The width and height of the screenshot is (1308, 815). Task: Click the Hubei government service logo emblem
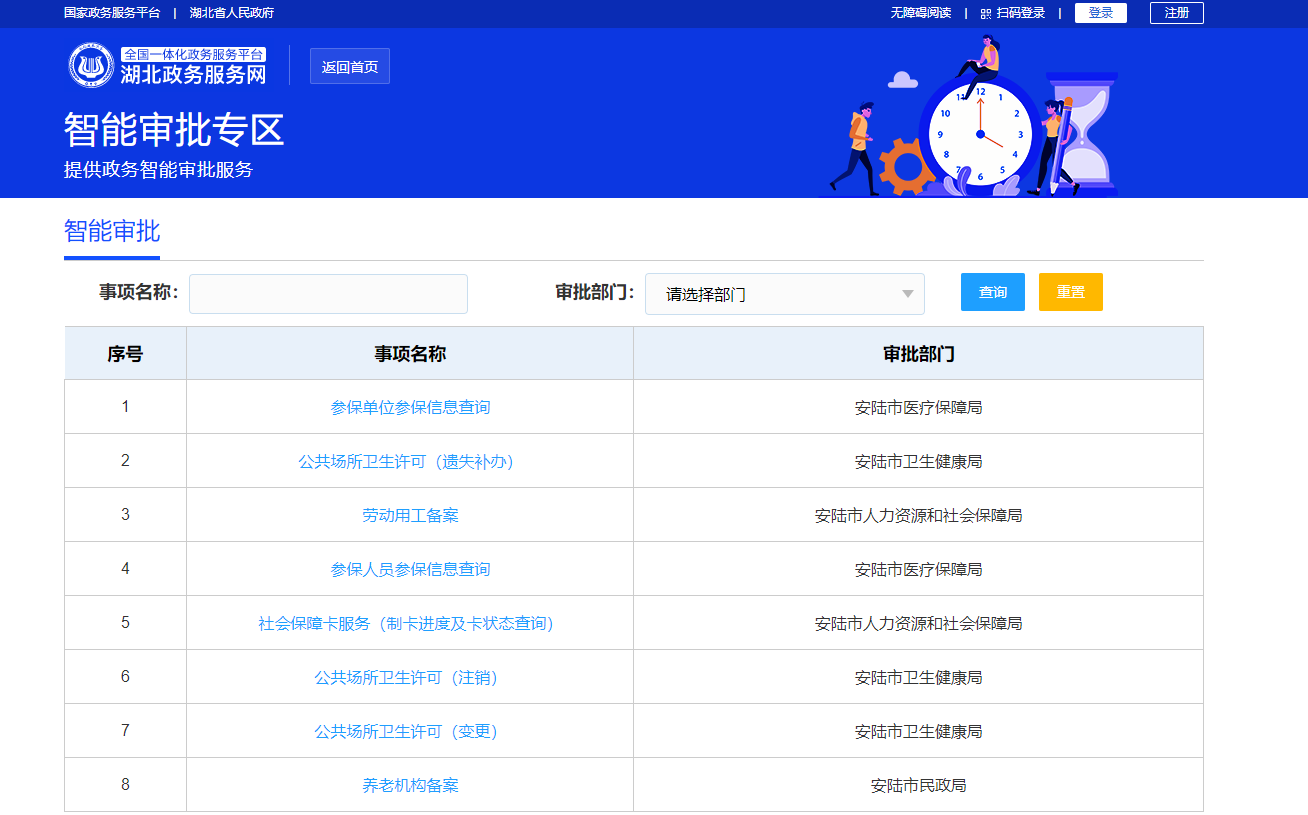[x=91, y=66]
